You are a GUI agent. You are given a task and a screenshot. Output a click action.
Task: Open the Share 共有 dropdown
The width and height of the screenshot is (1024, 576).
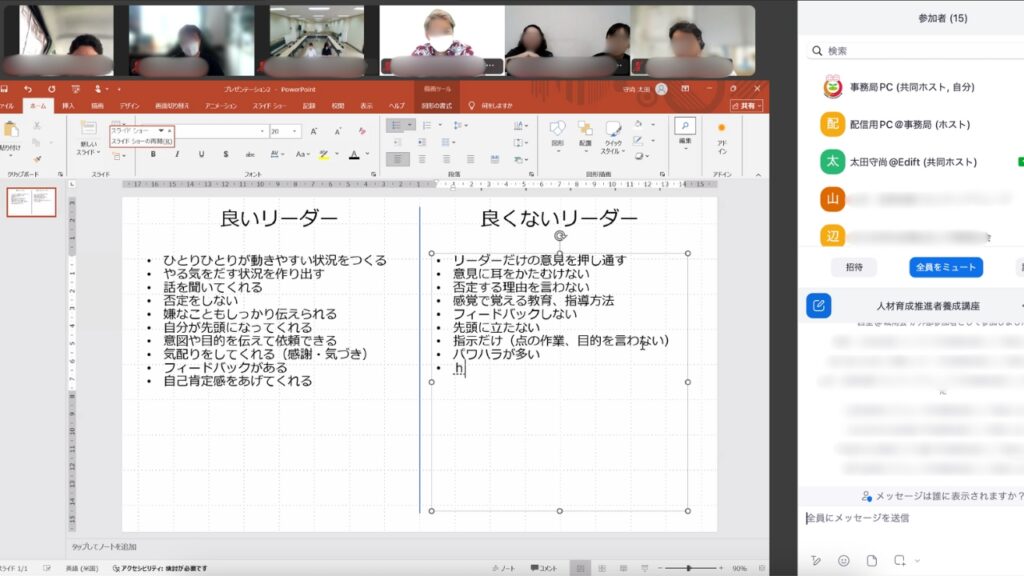coord(746,105)
